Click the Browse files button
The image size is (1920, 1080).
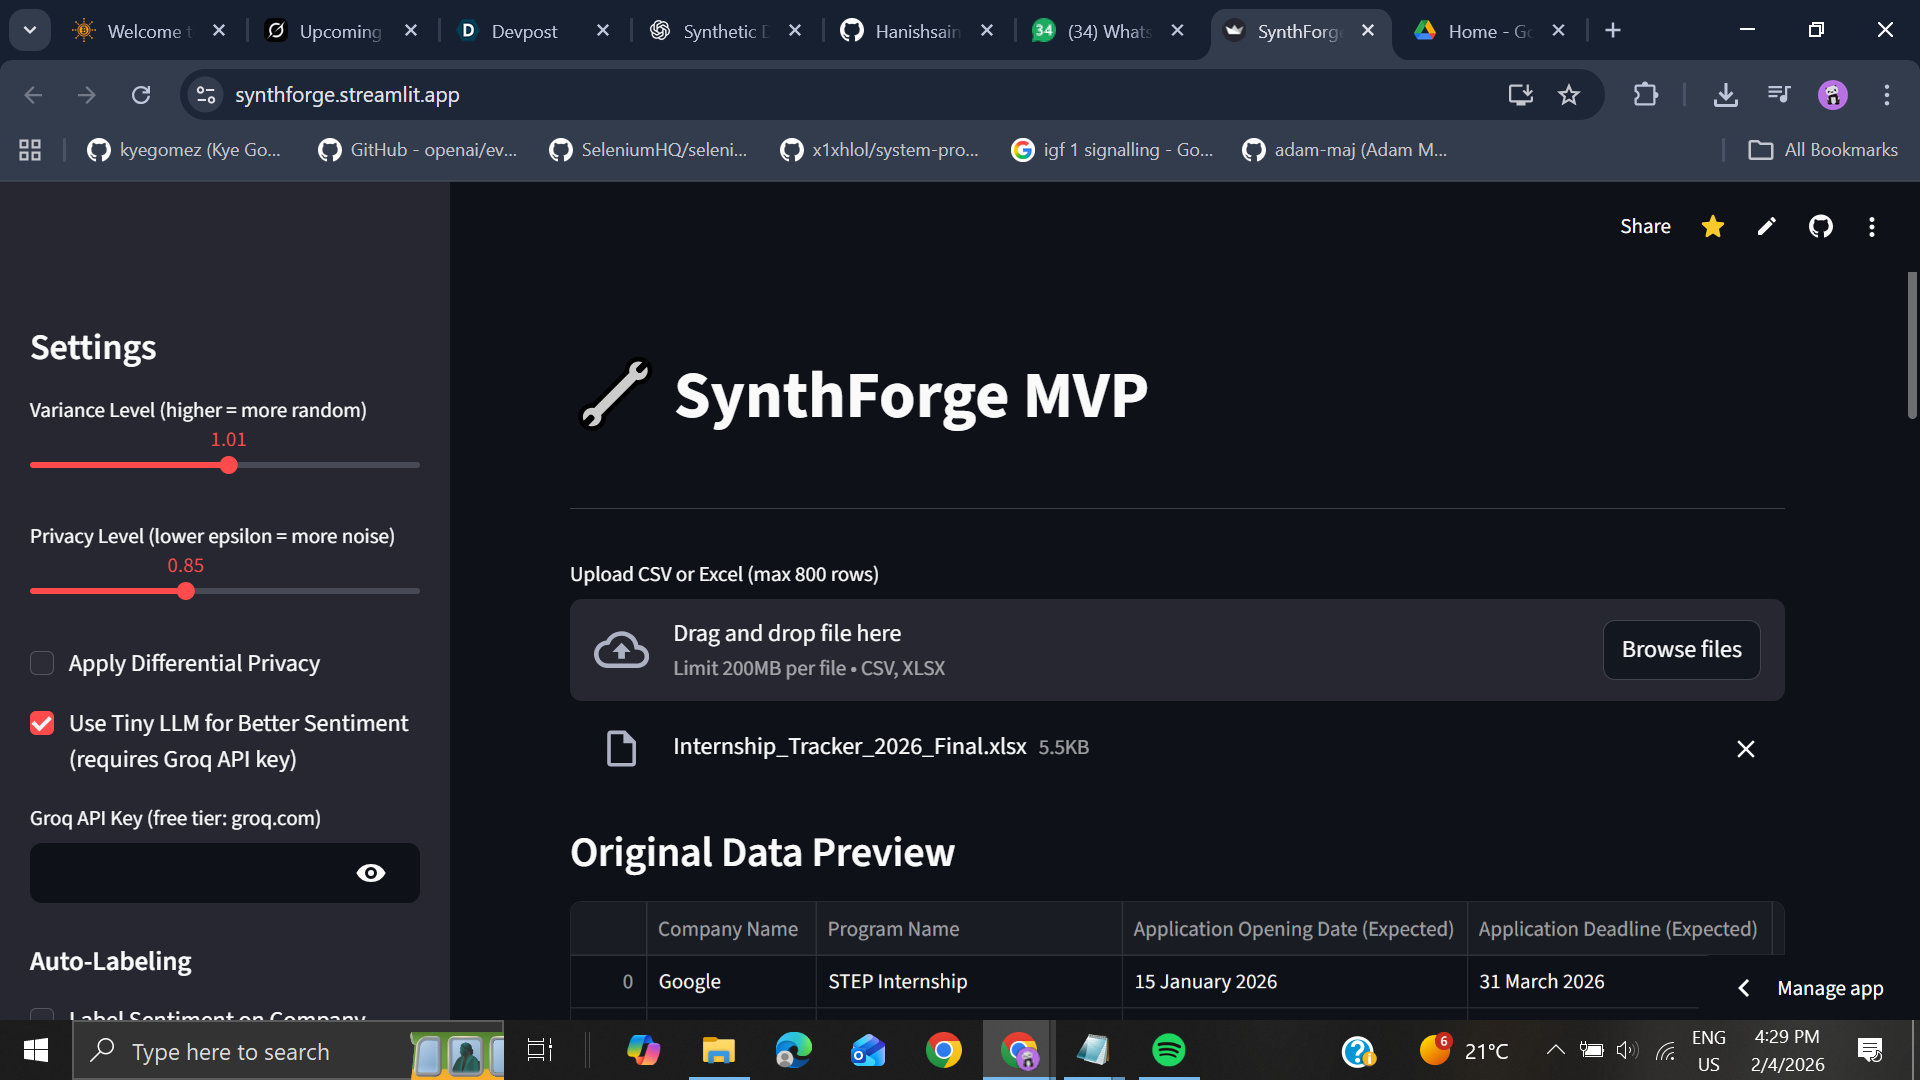(1681, 650)
